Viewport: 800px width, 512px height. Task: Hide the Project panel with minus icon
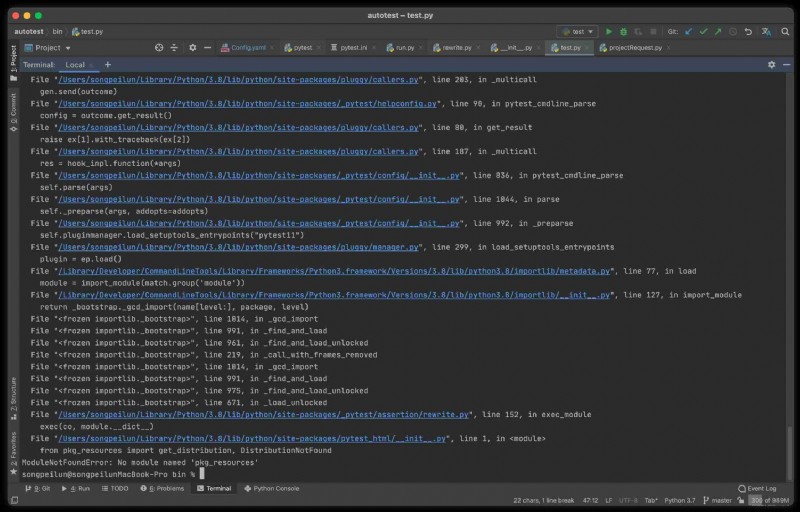(207, 47)
